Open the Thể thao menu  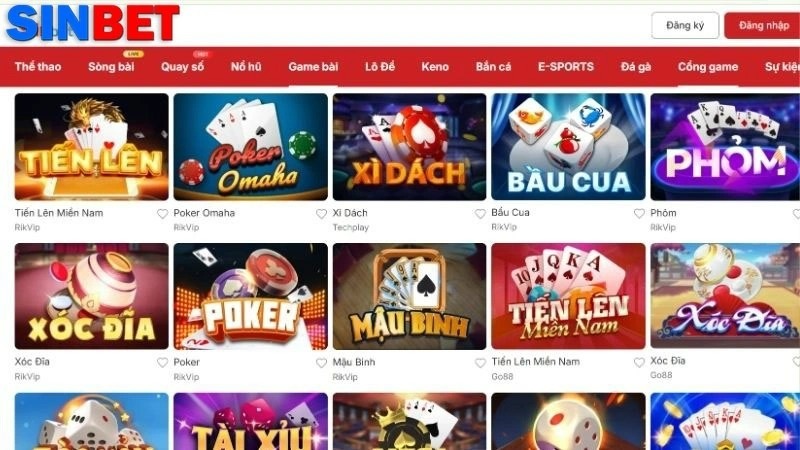click(x=38, y=67)
